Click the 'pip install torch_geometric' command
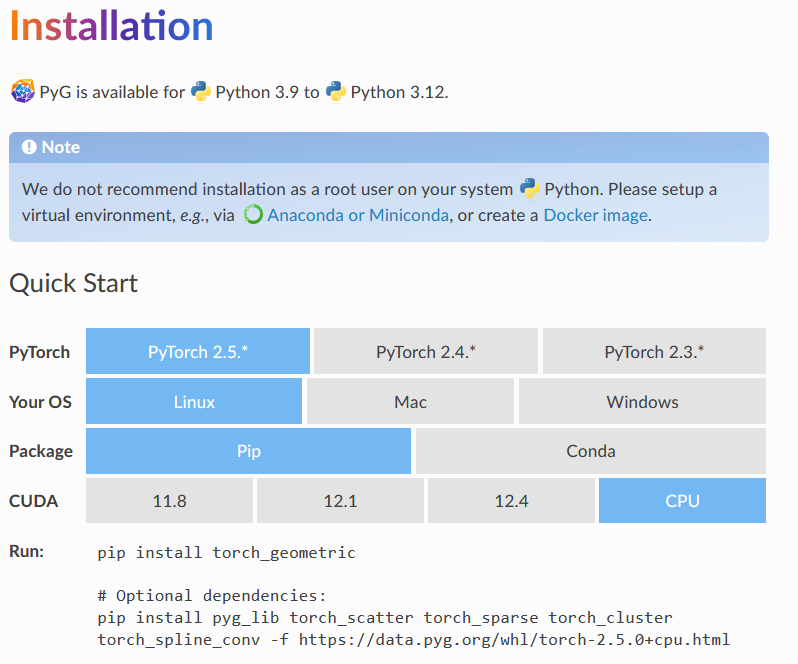The width and height of the screenshot is (798, 664). [x=226, y=553]
